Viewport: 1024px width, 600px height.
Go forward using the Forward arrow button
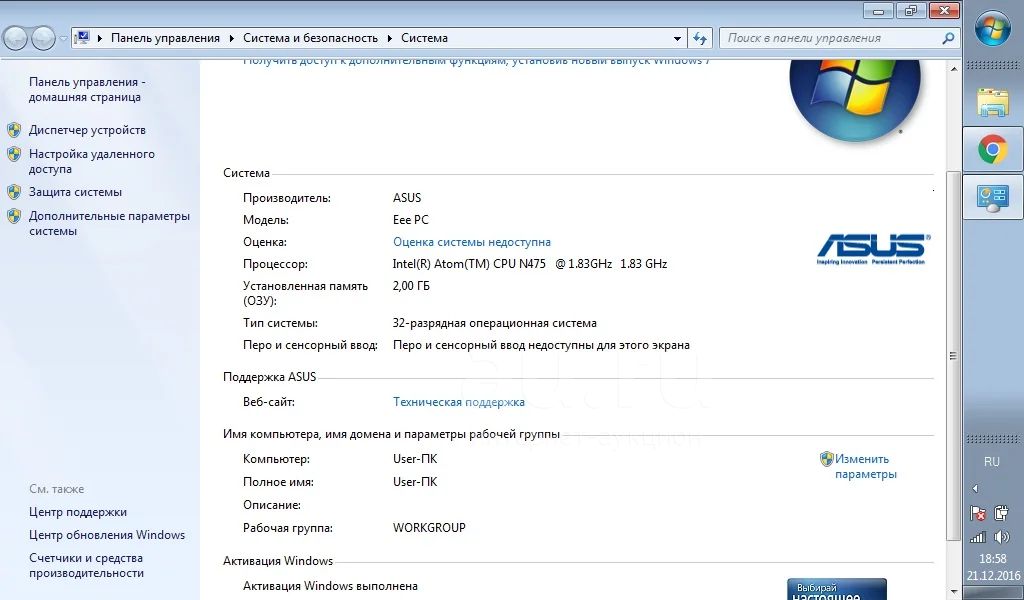tap(43, 39)
